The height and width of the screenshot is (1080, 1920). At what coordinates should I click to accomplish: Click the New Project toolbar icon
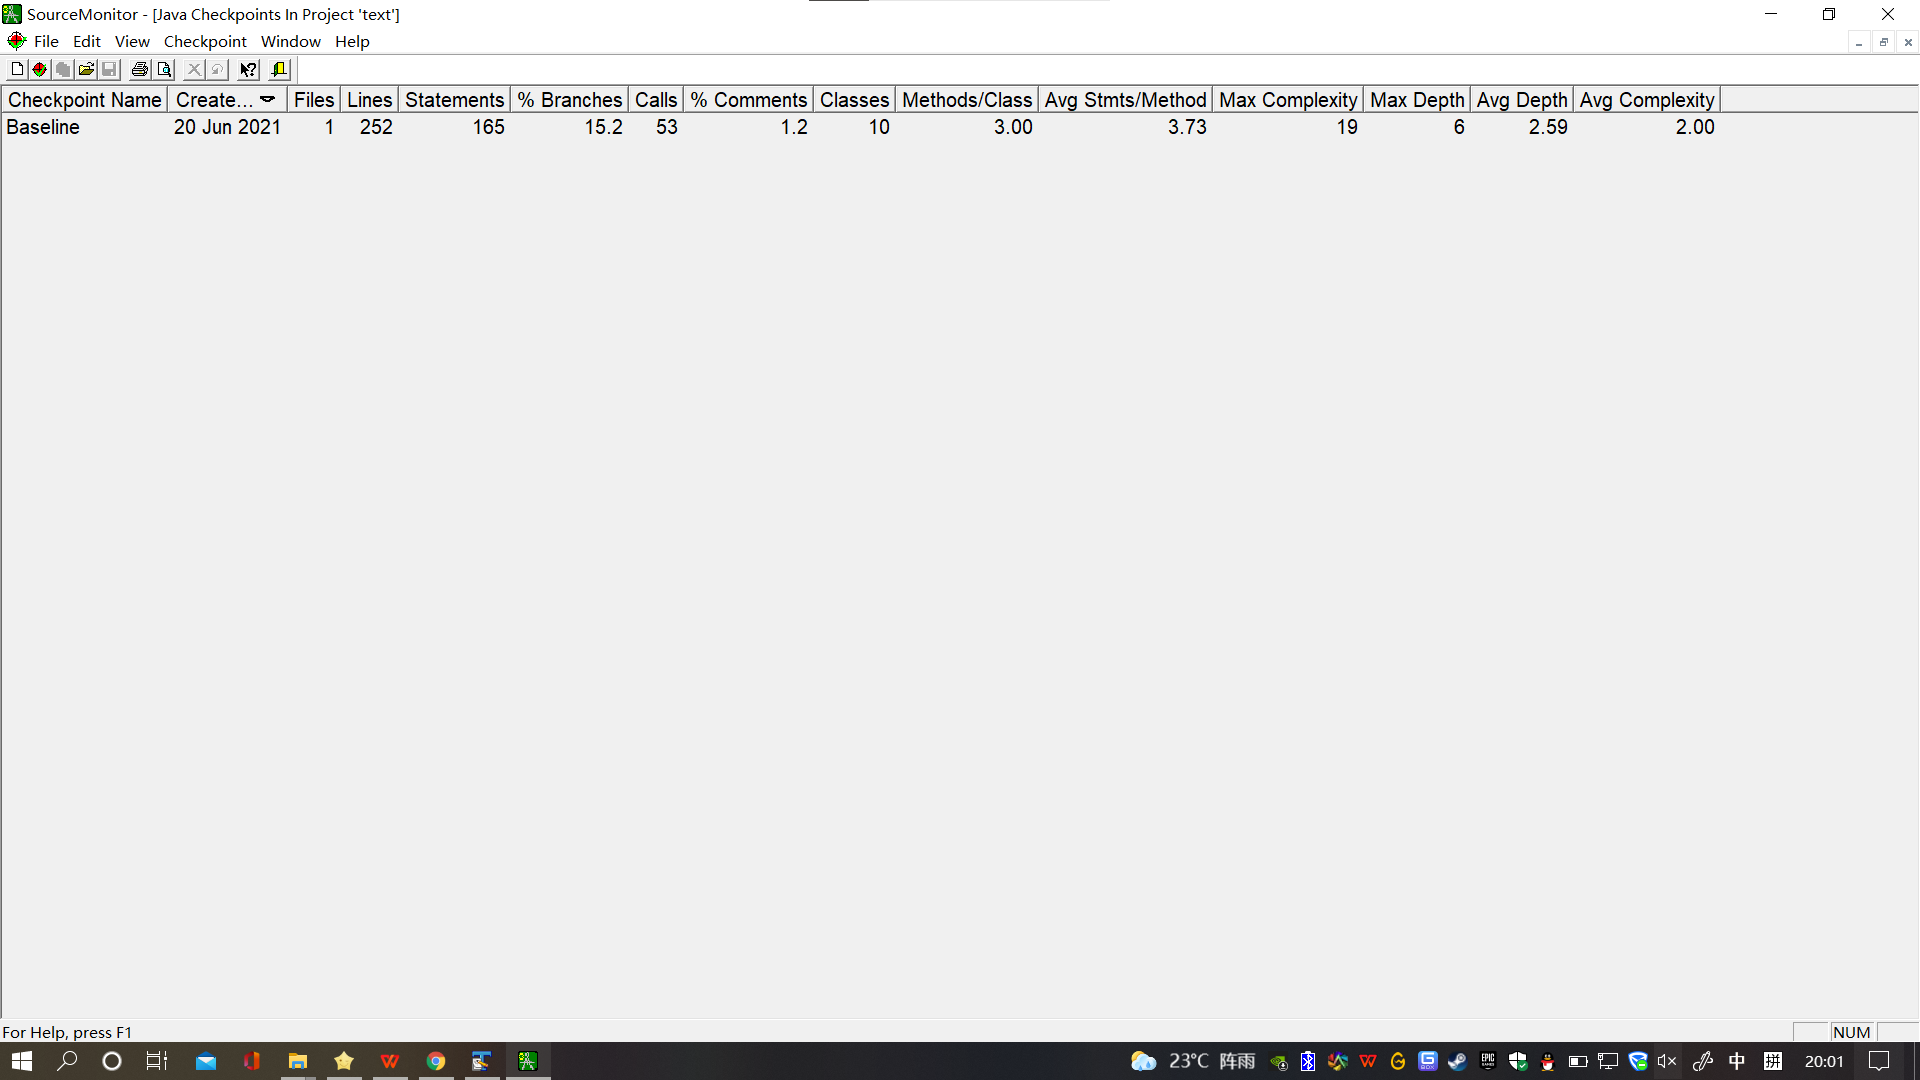click(x=17, y=69)
